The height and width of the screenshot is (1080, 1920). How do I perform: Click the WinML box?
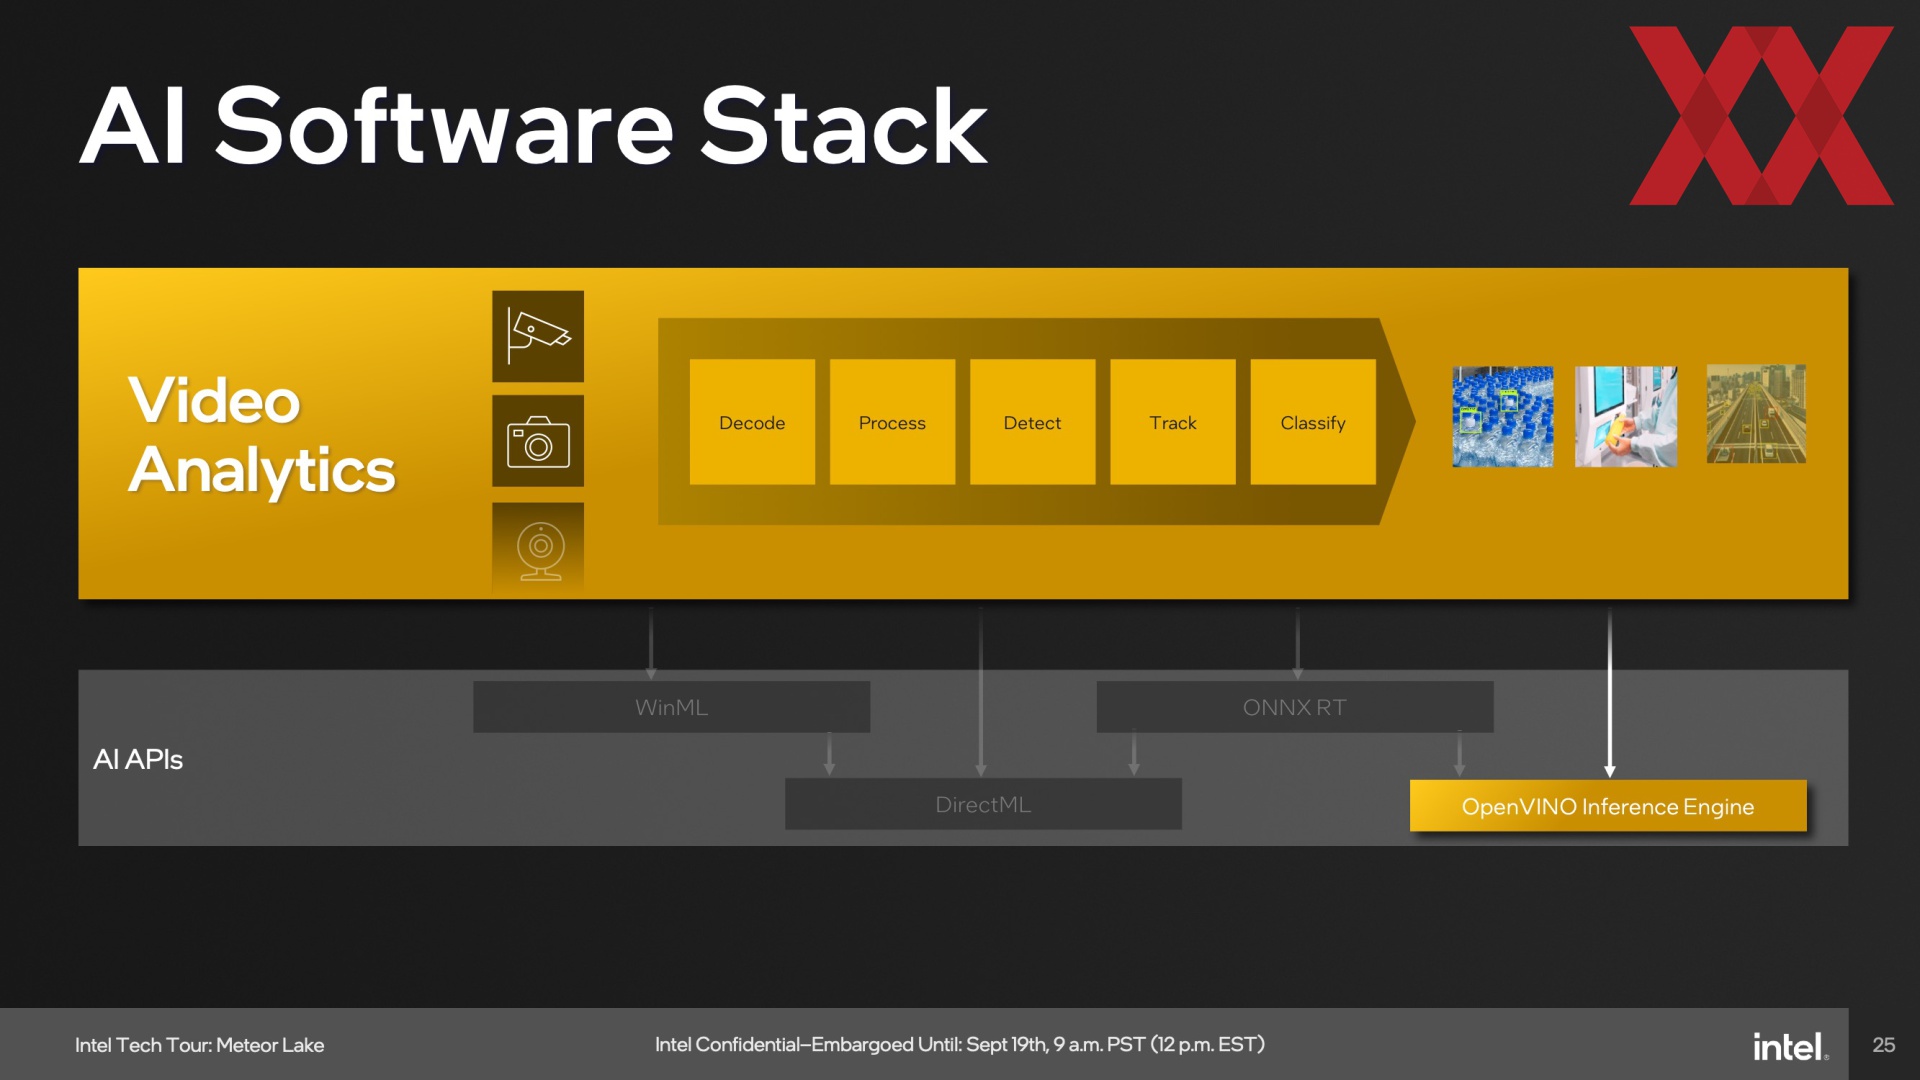[671, 707]
